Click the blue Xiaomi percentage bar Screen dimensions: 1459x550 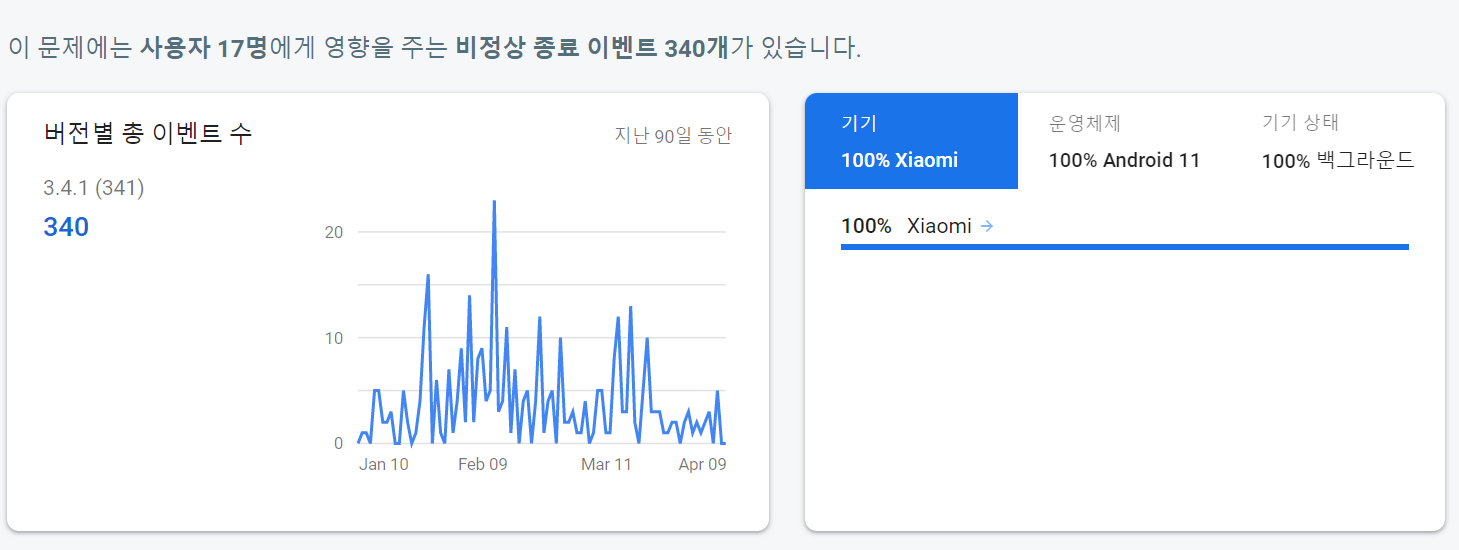(x=1124, y=246)
